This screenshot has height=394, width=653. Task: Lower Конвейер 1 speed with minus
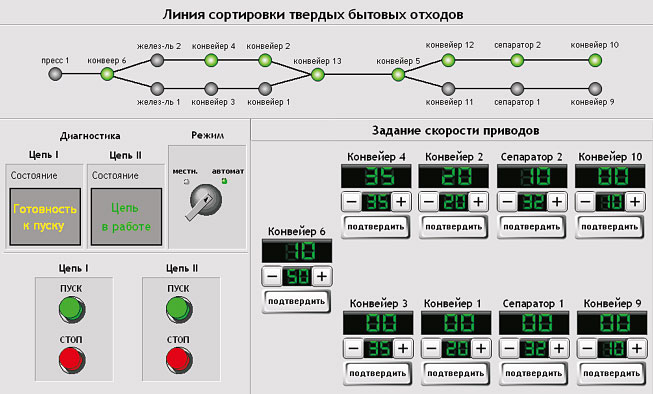tap(431, 348)
